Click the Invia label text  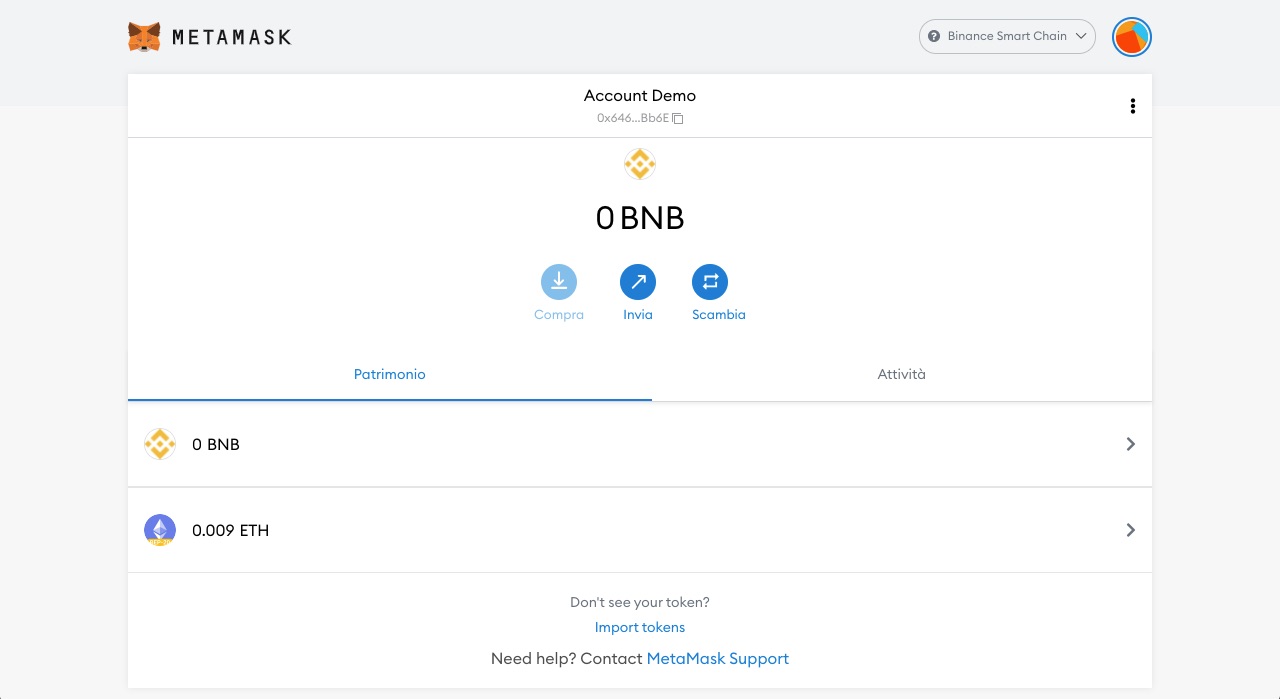click(x=638, y=315)
